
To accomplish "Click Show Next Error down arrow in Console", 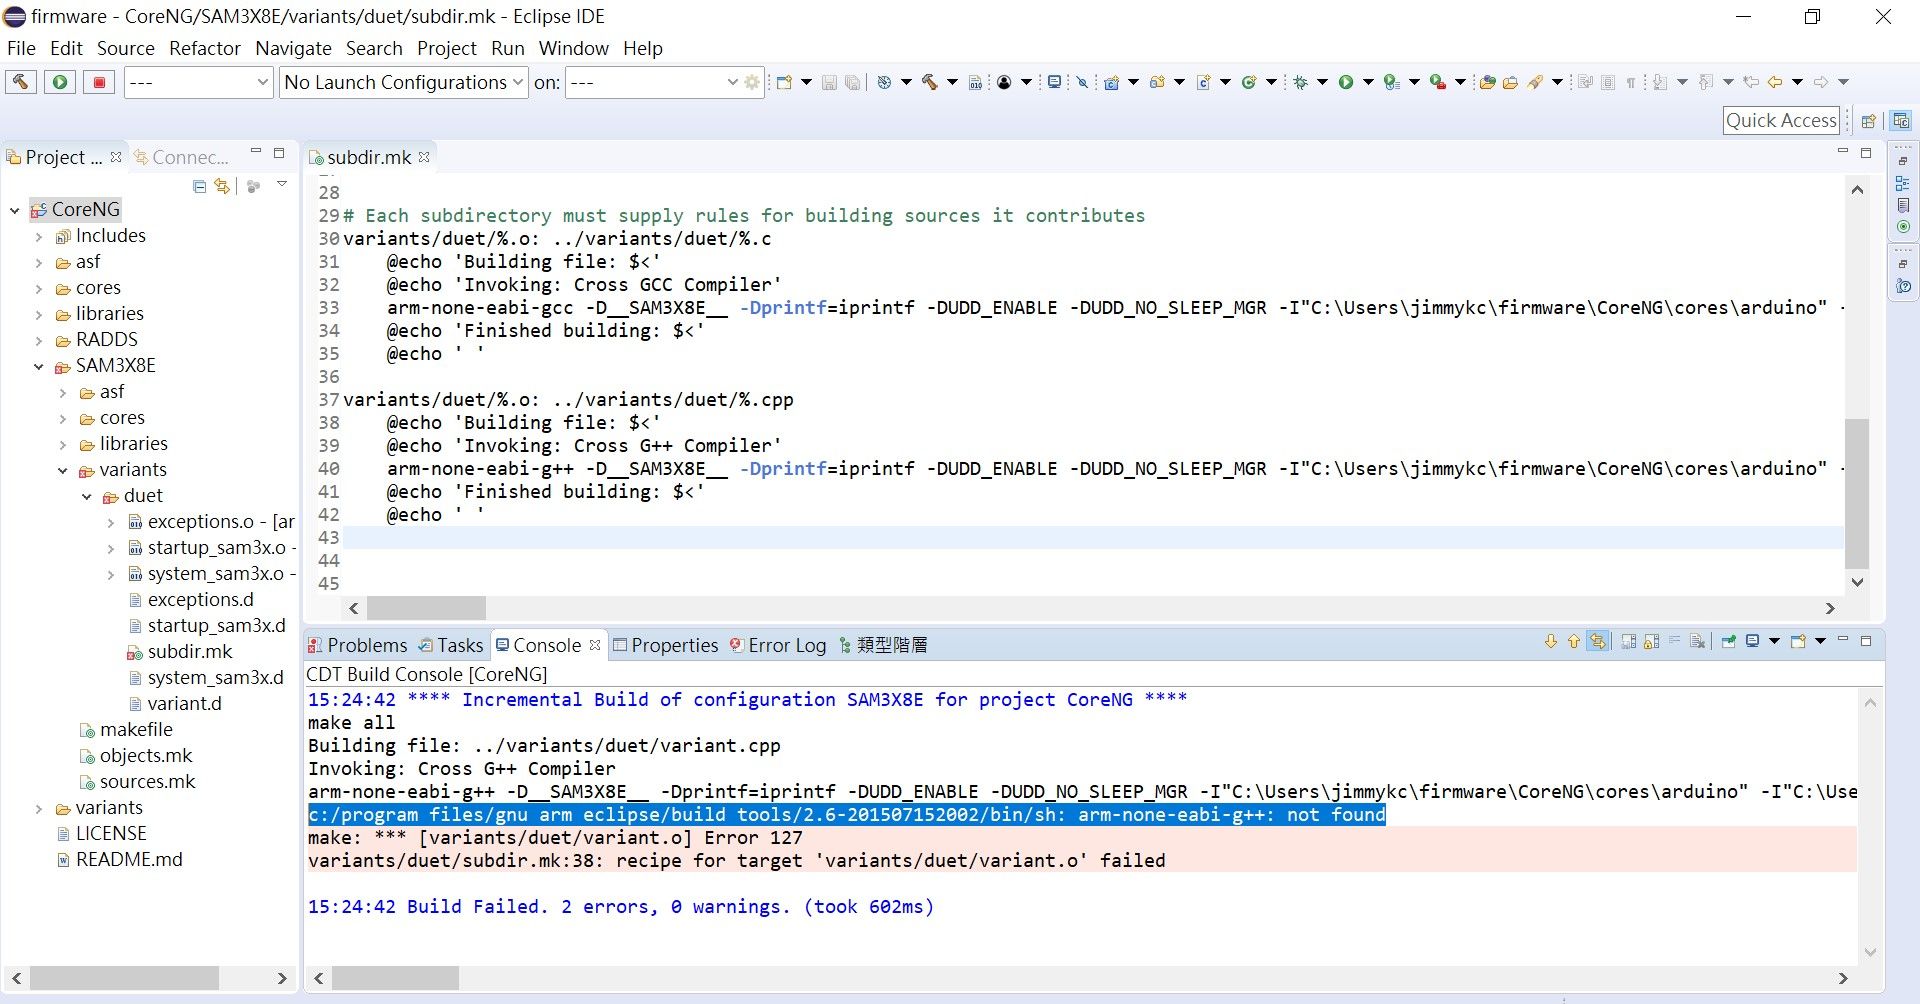I will [x=1551, y=642].
